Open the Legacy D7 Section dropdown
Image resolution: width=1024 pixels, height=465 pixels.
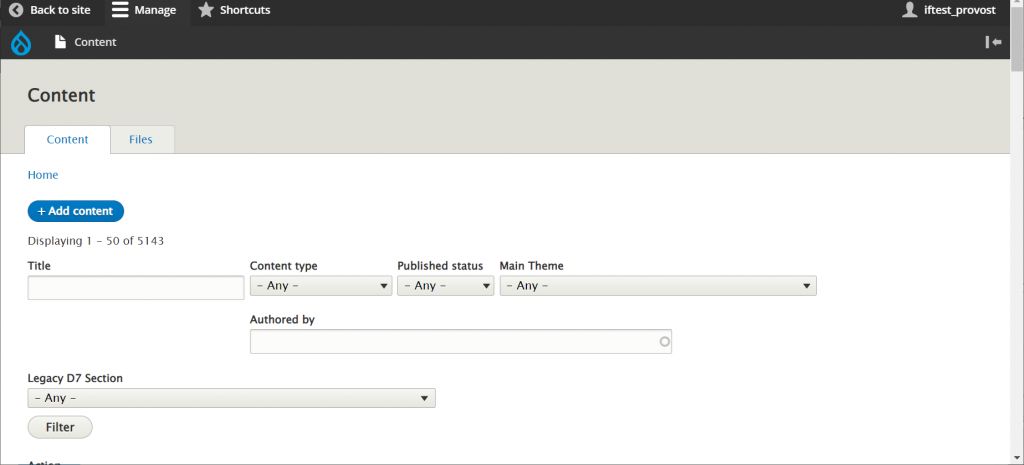pyautogui.click(x=231, y=398)
